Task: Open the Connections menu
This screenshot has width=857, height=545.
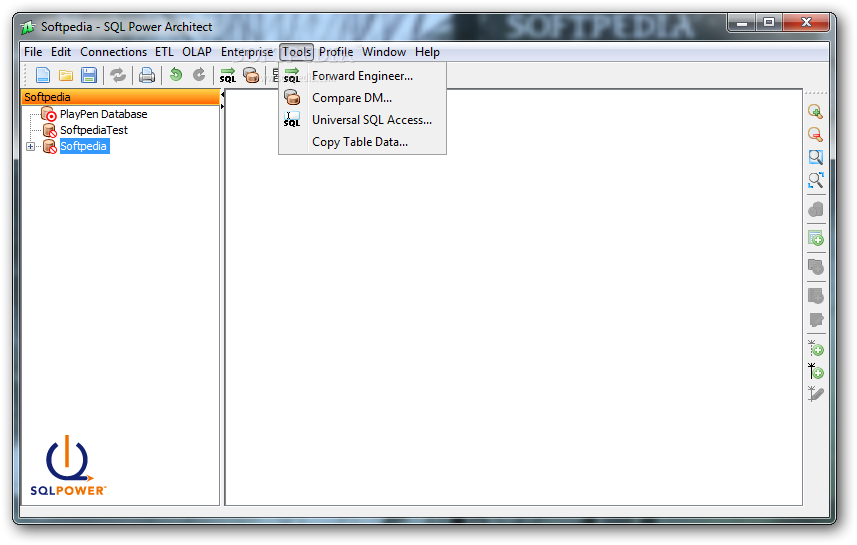Action: click(113, 52)
